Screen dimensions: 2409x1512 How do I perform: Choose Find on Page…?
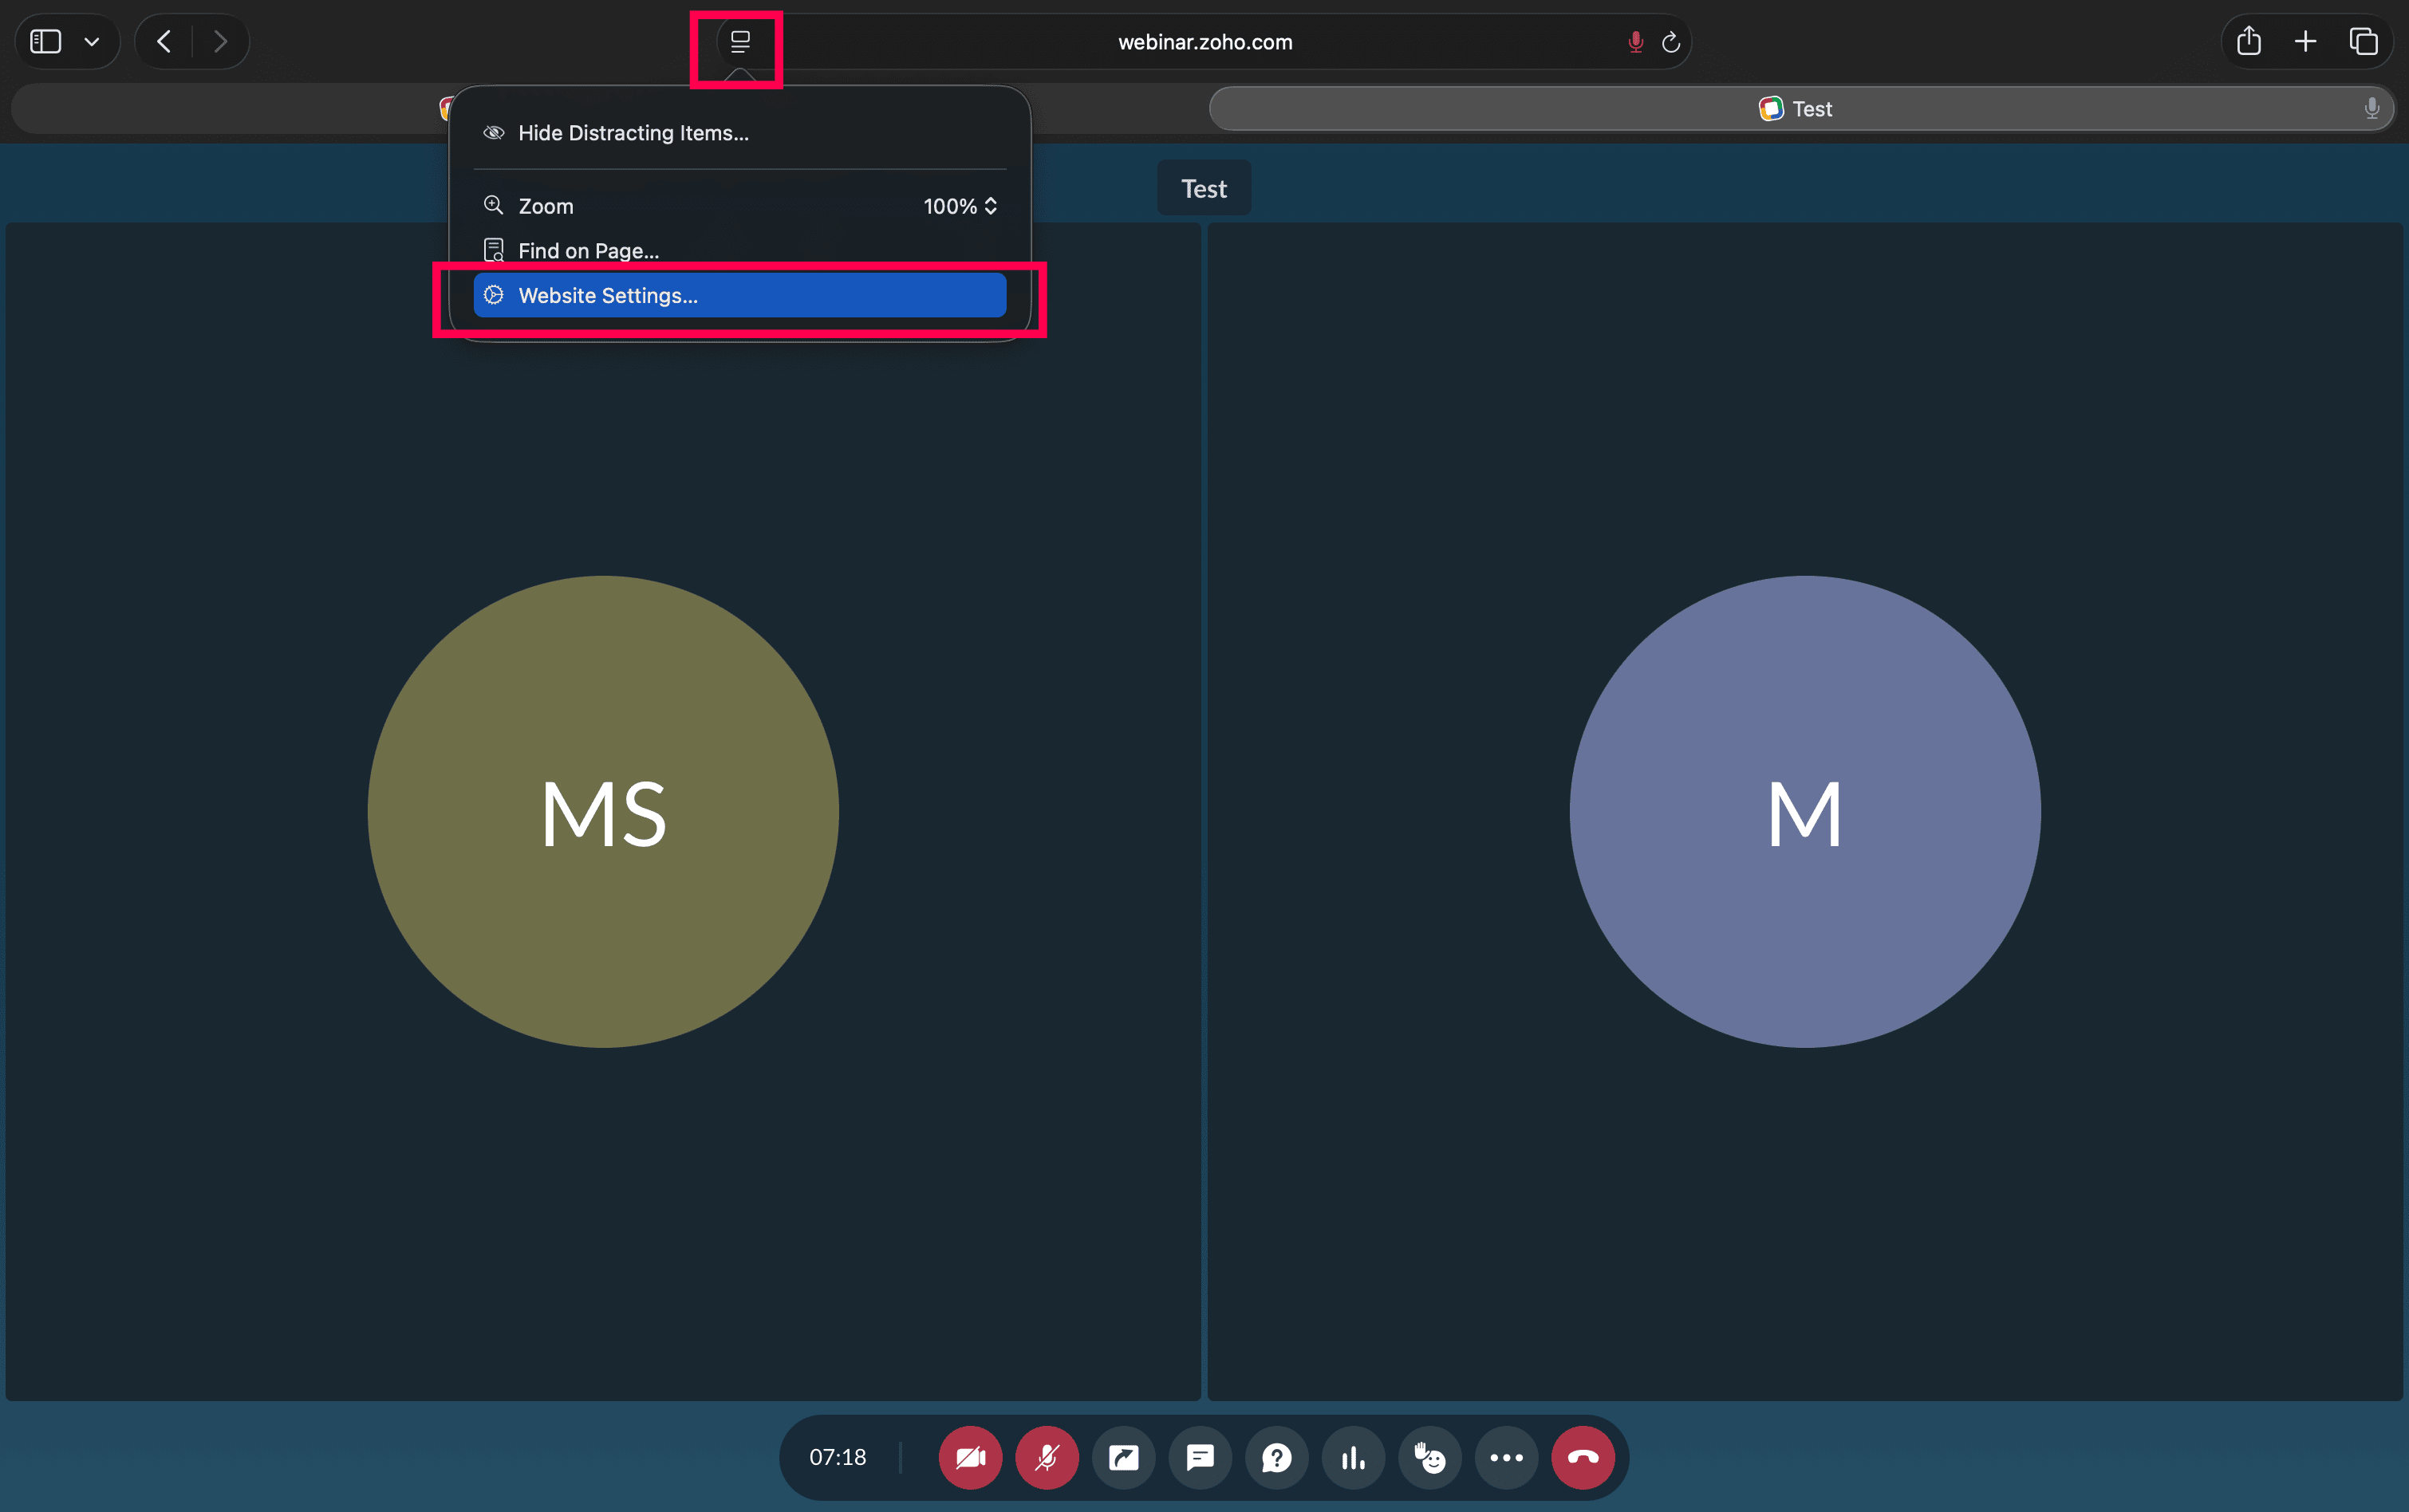[740, 250]
